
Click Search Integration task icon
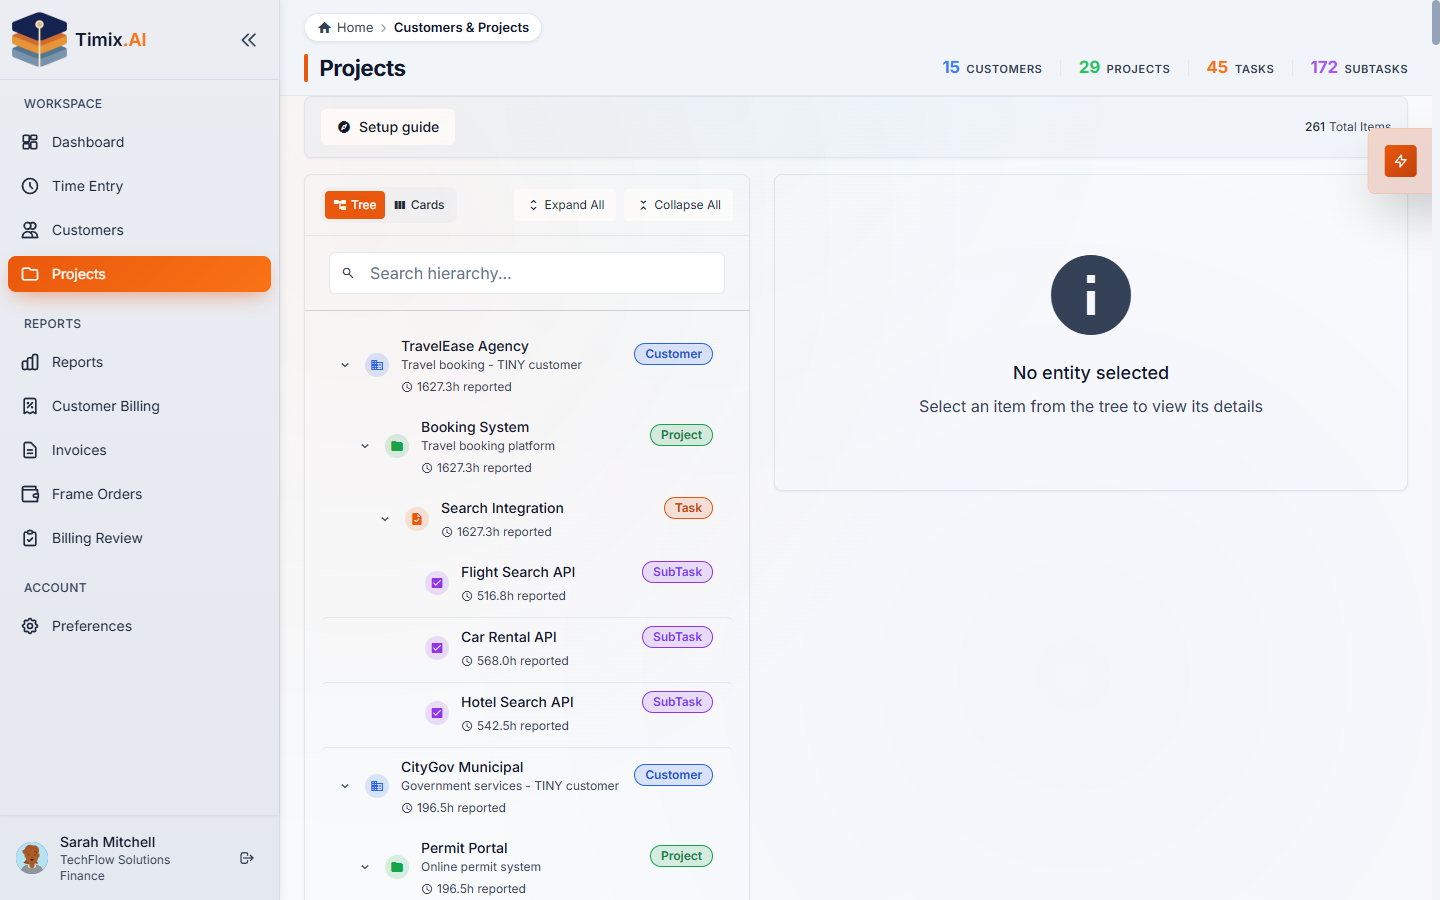tap(417, 520)
